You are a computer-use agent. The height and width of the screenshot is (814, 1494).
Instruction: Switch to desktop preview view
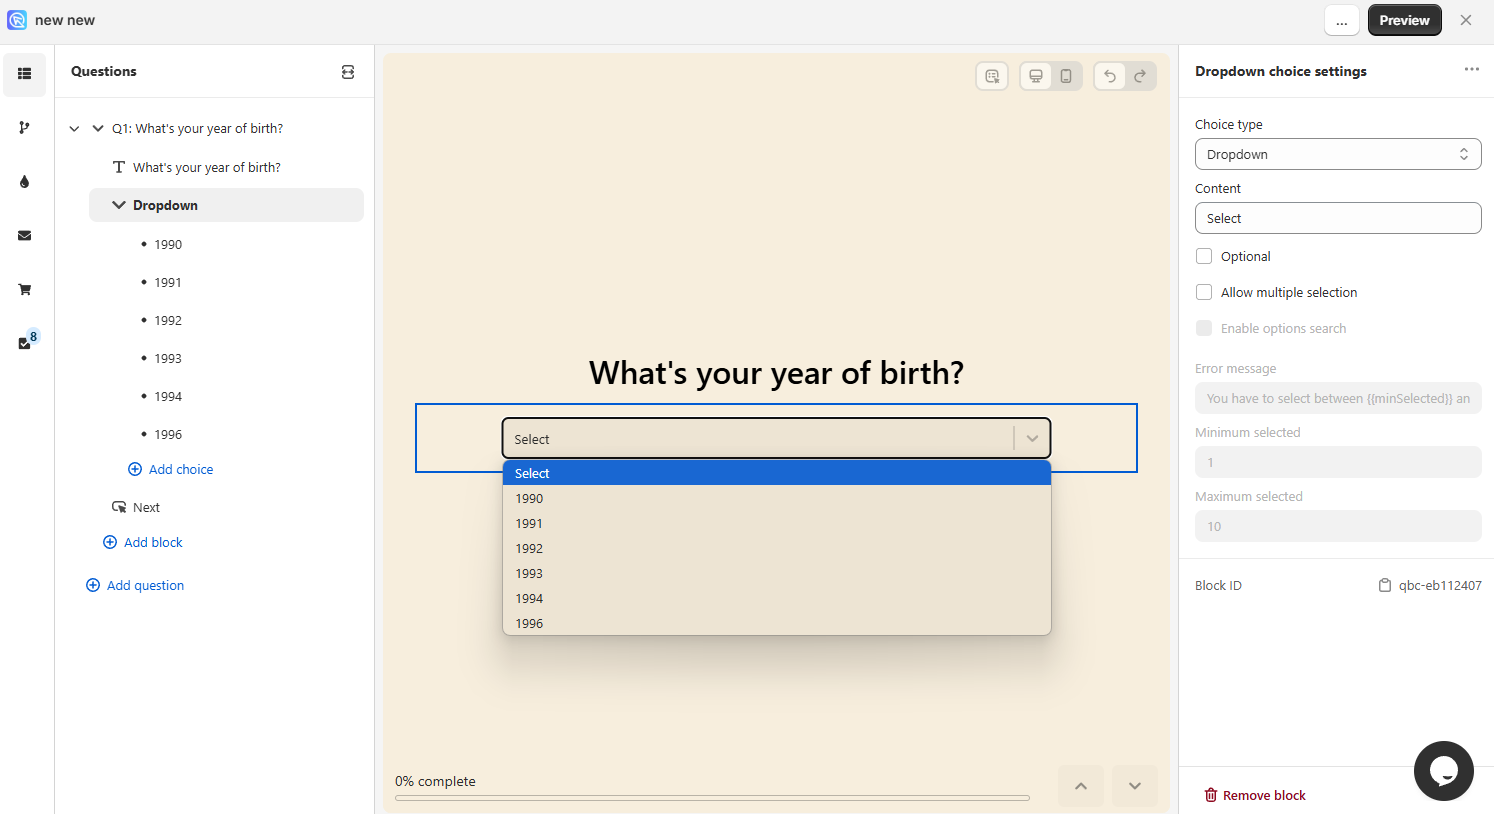pos(1036,76)
